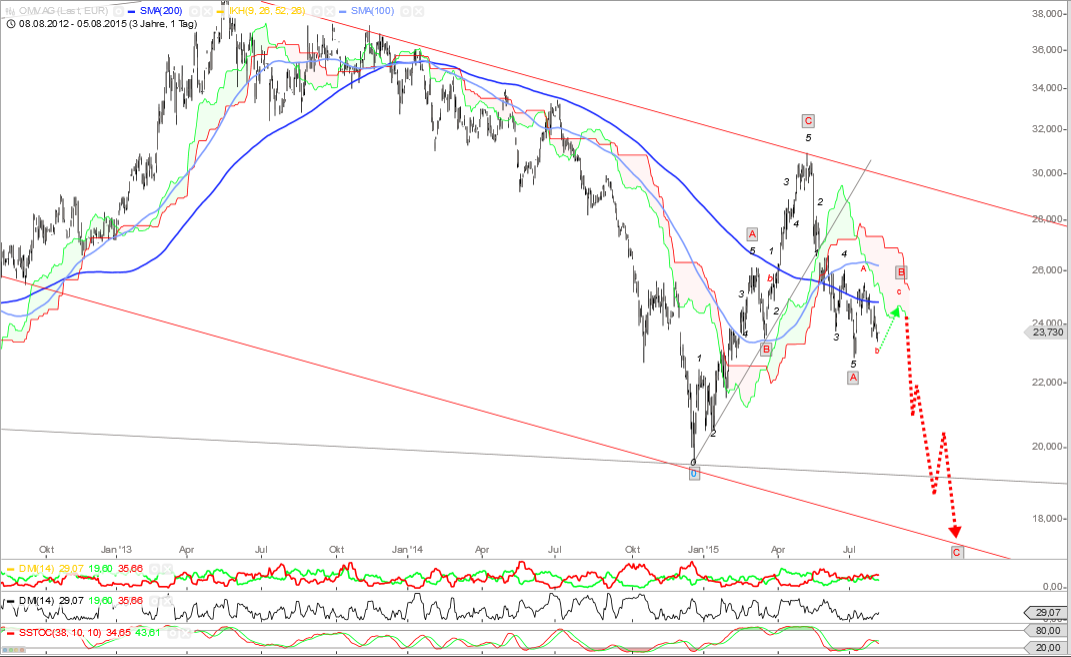Select the blue 0 wave label at the low
1071x657 pixels.
(x=694, y=474)
